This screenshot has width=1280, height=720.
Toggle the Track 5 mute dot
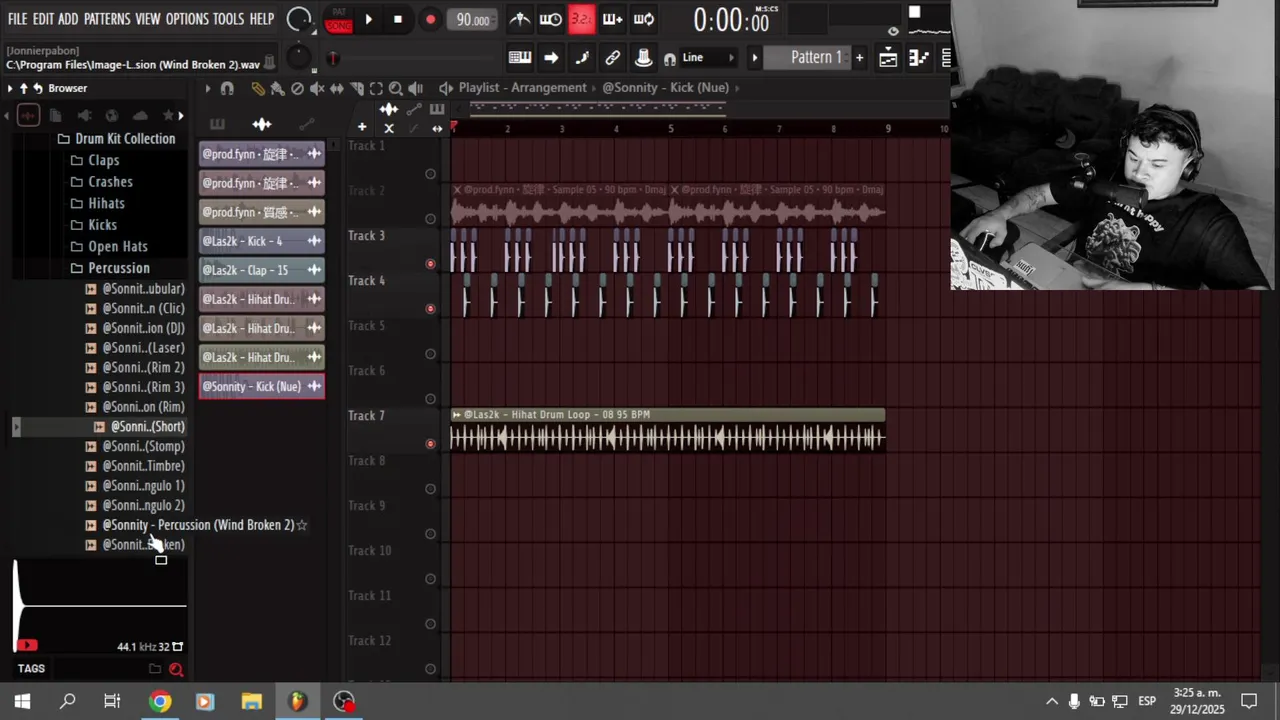click(431, 354)
